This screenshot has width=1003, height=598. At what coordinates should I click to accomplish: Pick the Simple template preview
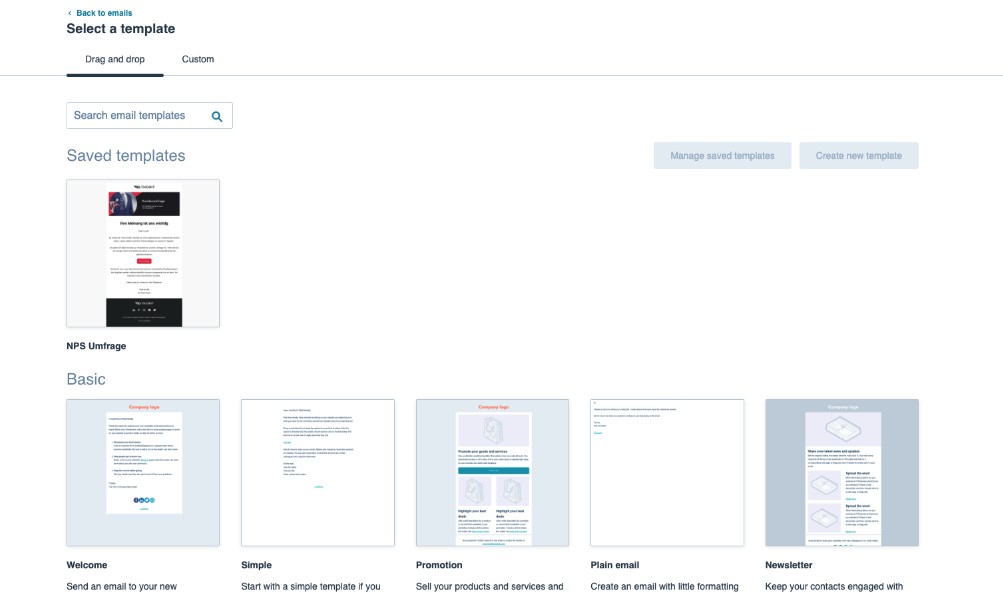pos(317,472)
